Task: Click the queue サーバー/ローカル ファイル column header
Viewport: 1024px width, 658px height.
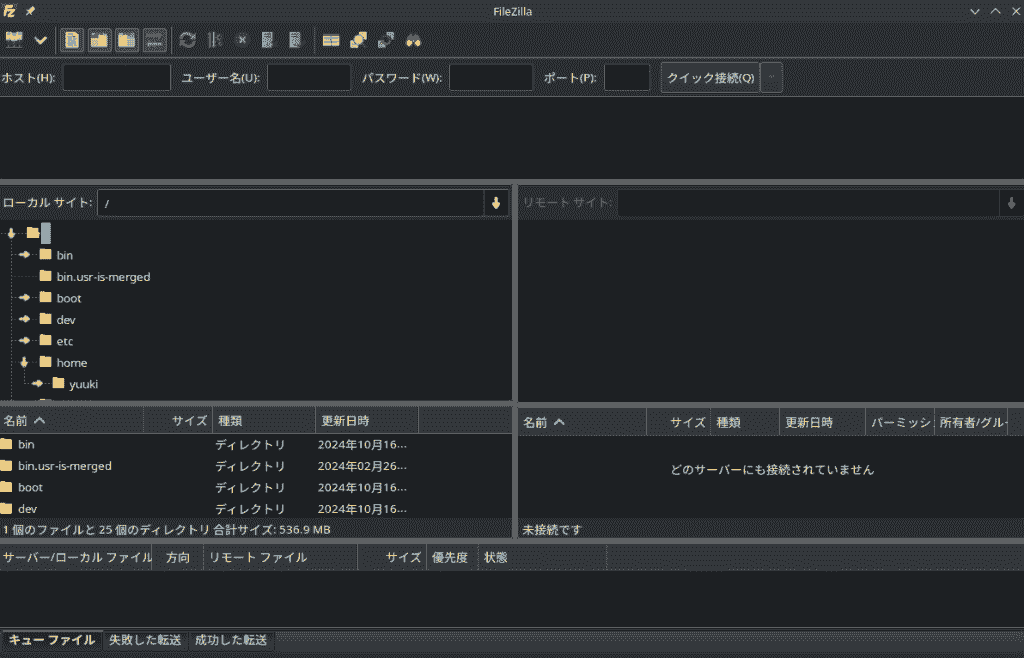Action: click(x=76, y=557)
